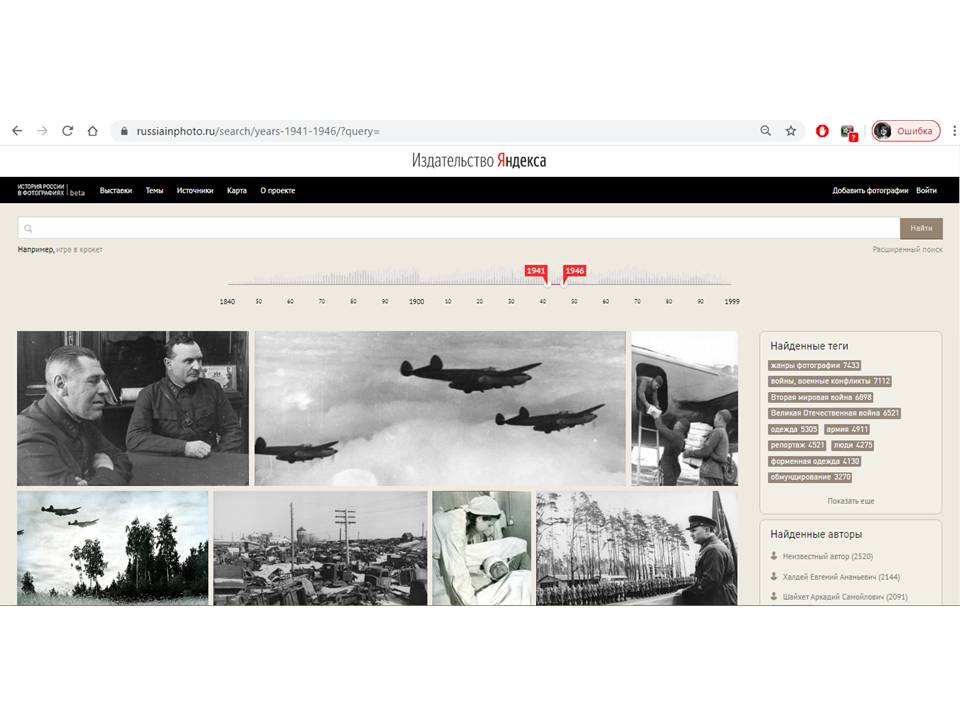Filter by author Халдей Евгений Ананьевич

[x=841, y=577]
